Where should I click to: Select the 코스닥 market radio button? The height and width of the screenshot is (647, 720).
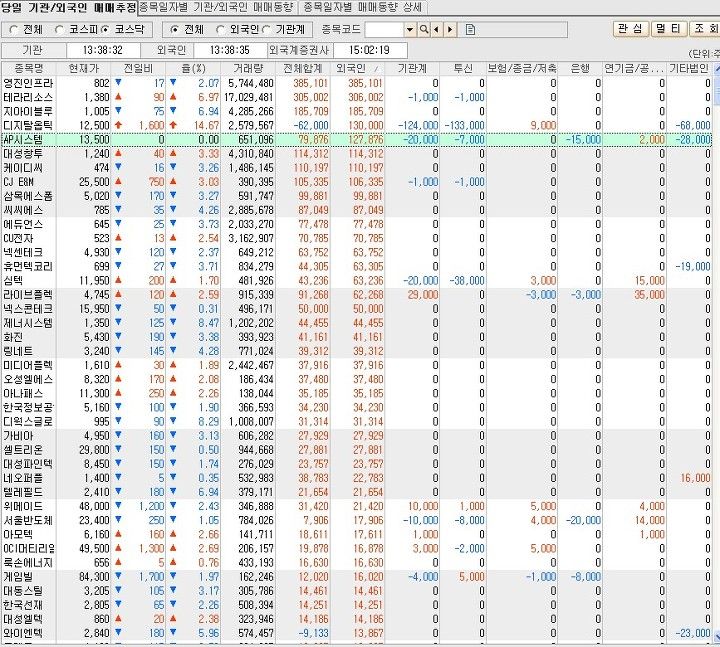point(105,30)
